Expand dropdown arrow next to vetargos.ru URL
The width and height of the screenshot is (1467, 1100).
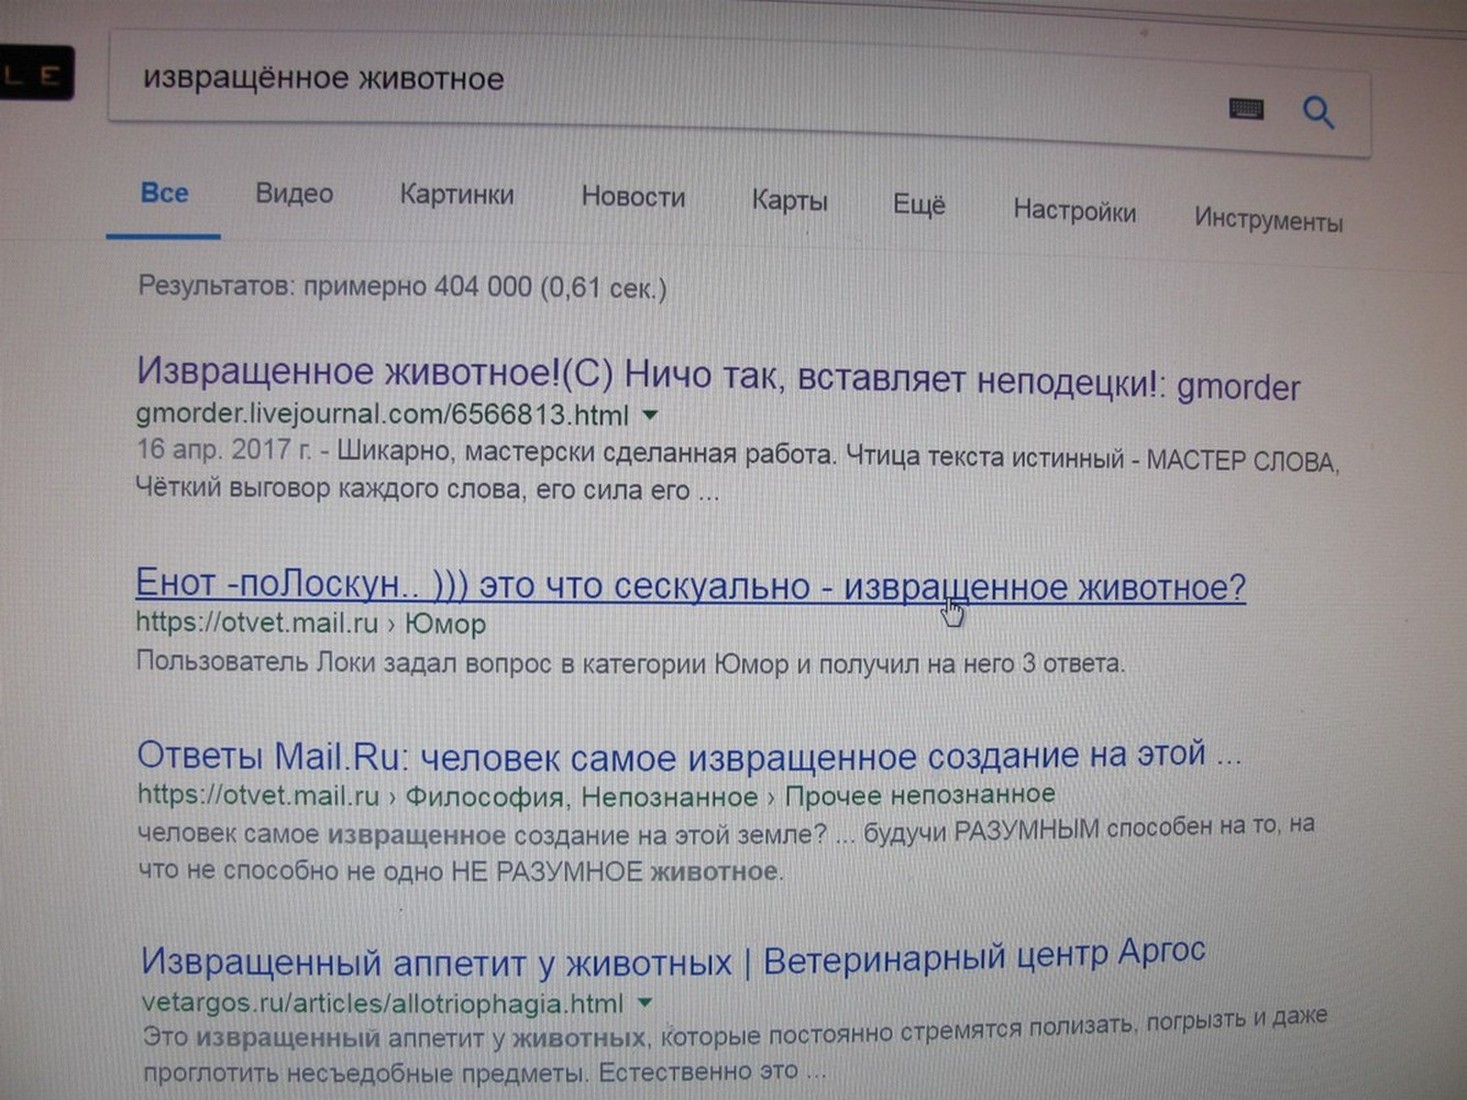coord(645,1002)
